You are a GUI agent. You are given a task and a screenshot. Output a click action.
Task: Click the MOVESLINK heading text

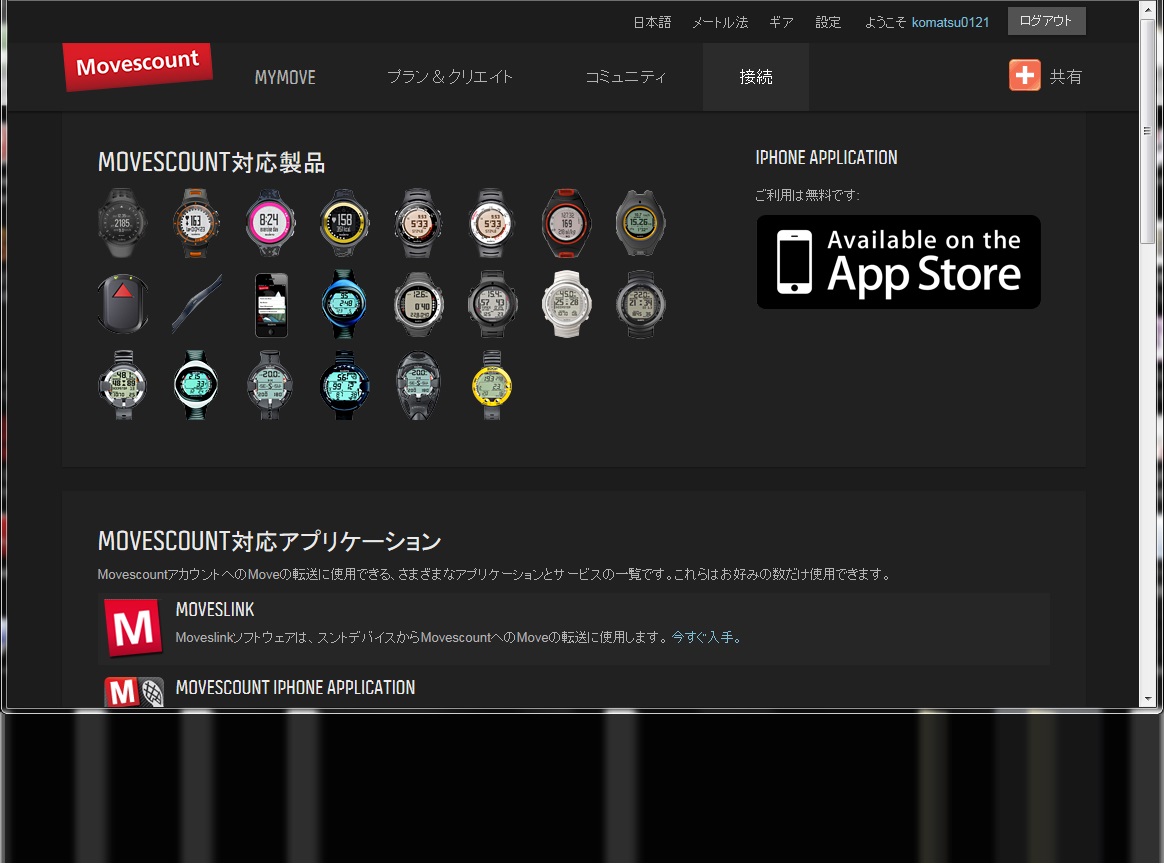coord(215,609)
